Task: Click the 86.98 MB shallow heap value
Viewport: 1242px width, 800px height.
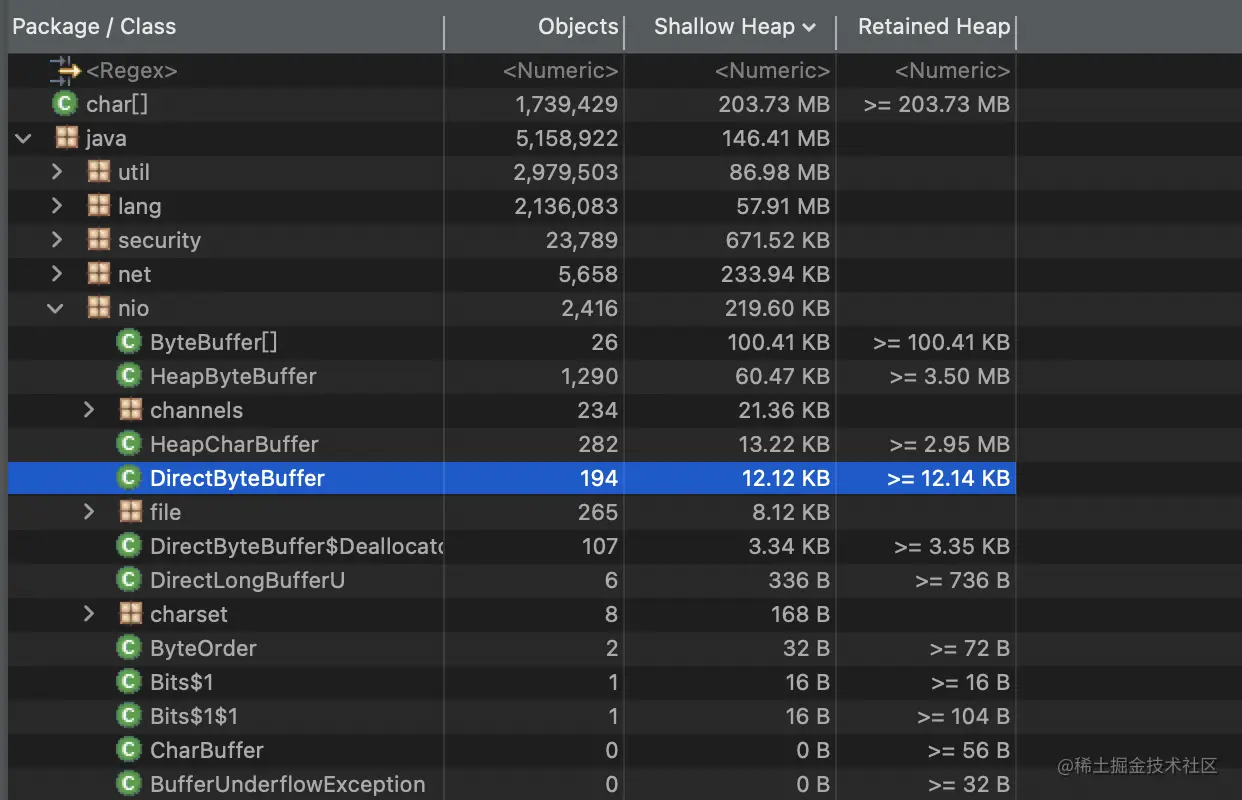Action: coord(779,172)
